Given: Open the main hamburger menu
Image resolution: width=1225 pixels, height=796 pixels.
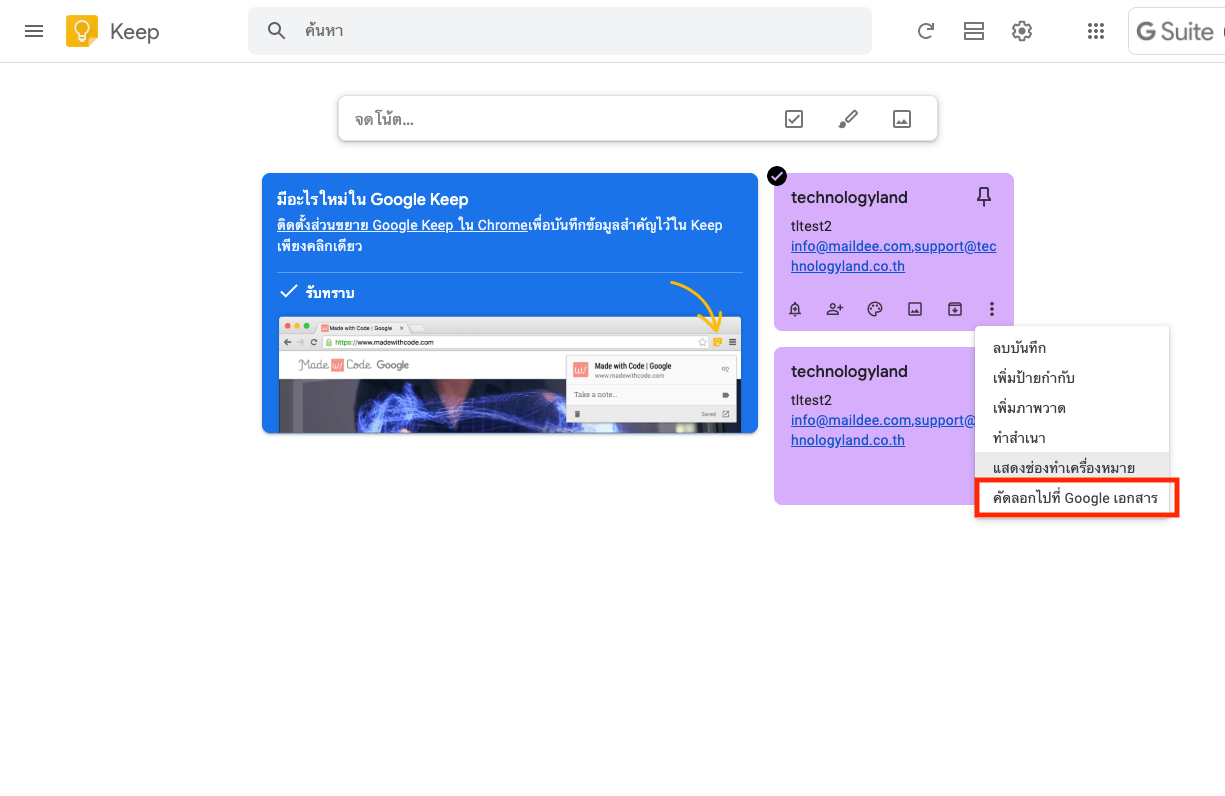Looking at the screenshot, I should tap(34, 31).
